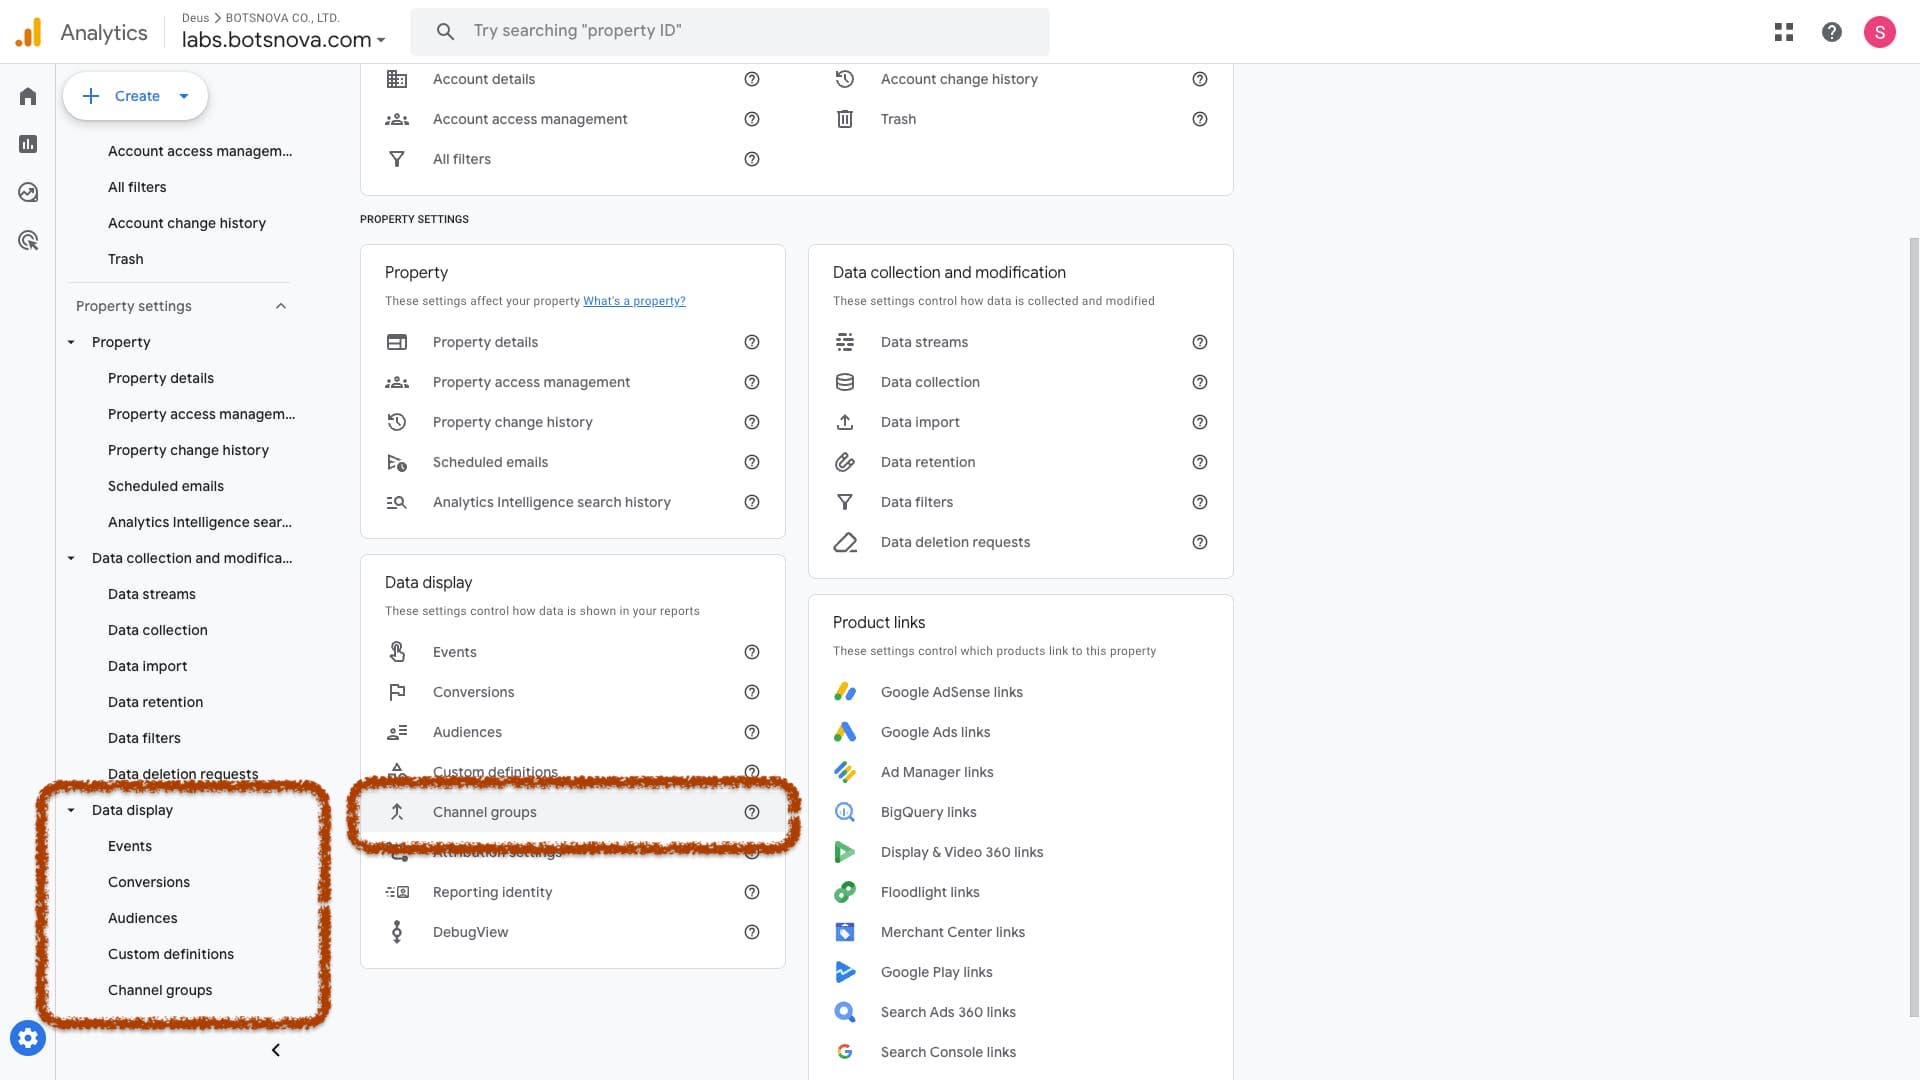Select Audiences in the sidebar
The image size is (1920, 1080).
coord(143,918)
